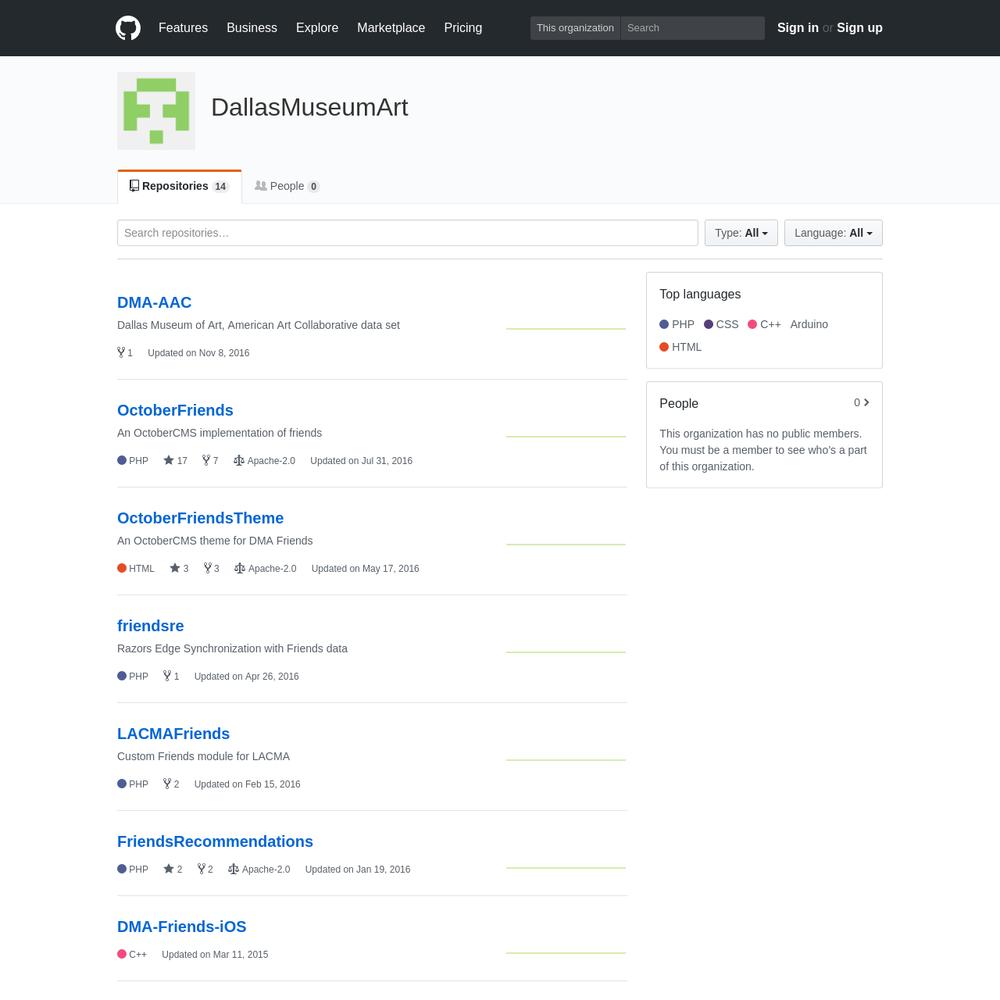The width and height of the screenshot is (1000, 1000).
Task: Switch to the People tab
Action: pos(286,186)
